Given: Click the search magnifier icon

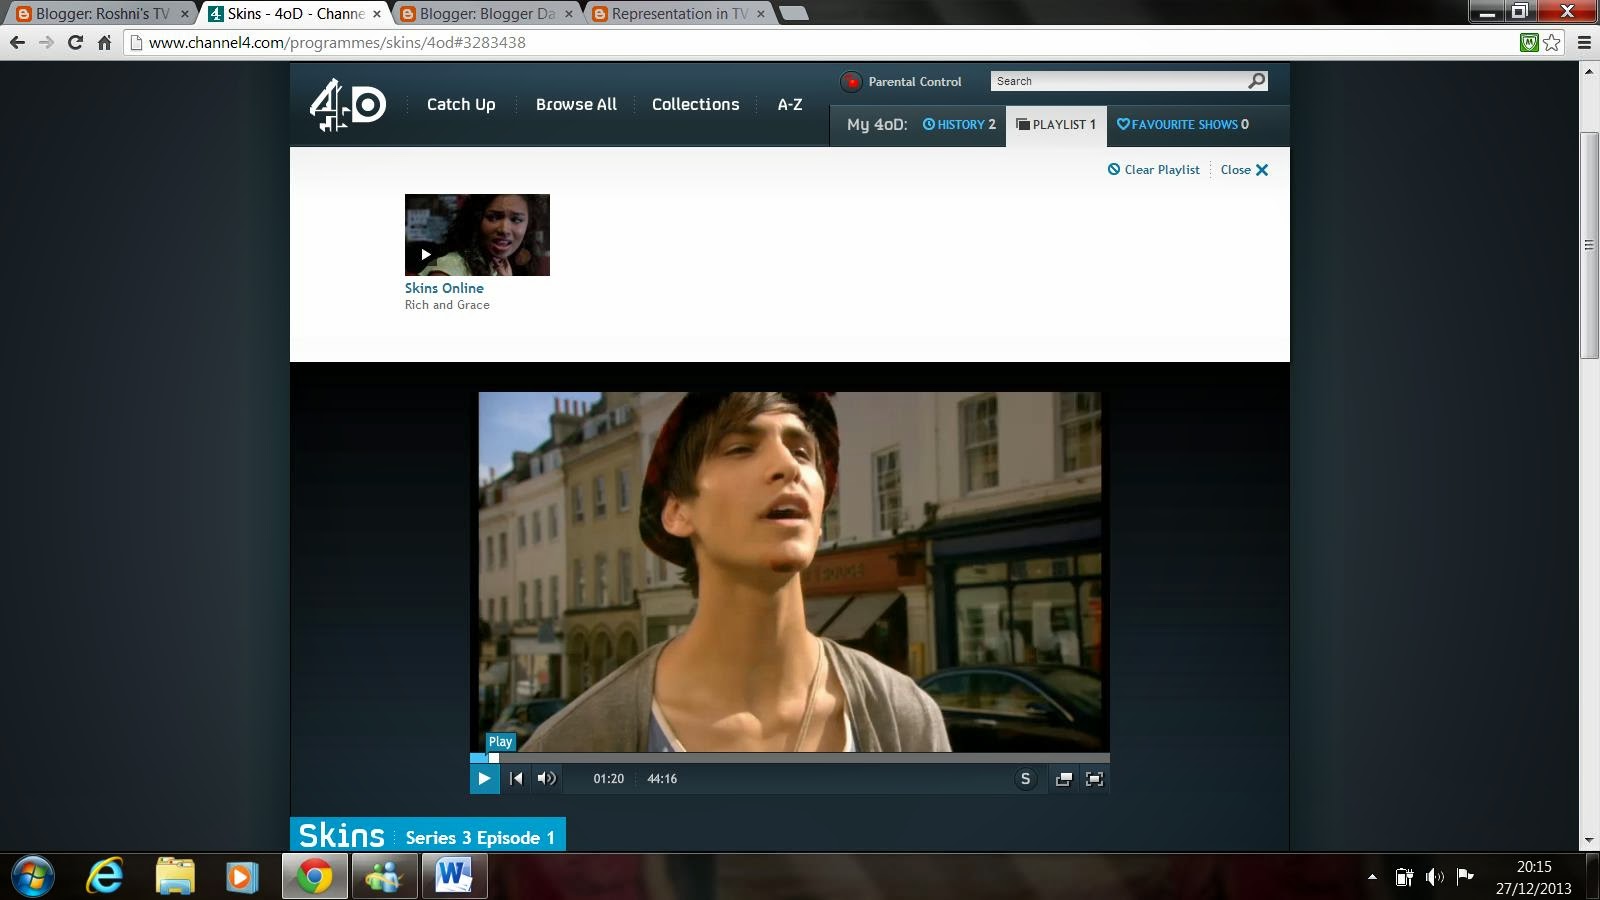Looking at the screenshot, I should pyautogui.click(x=1257, y=81).
